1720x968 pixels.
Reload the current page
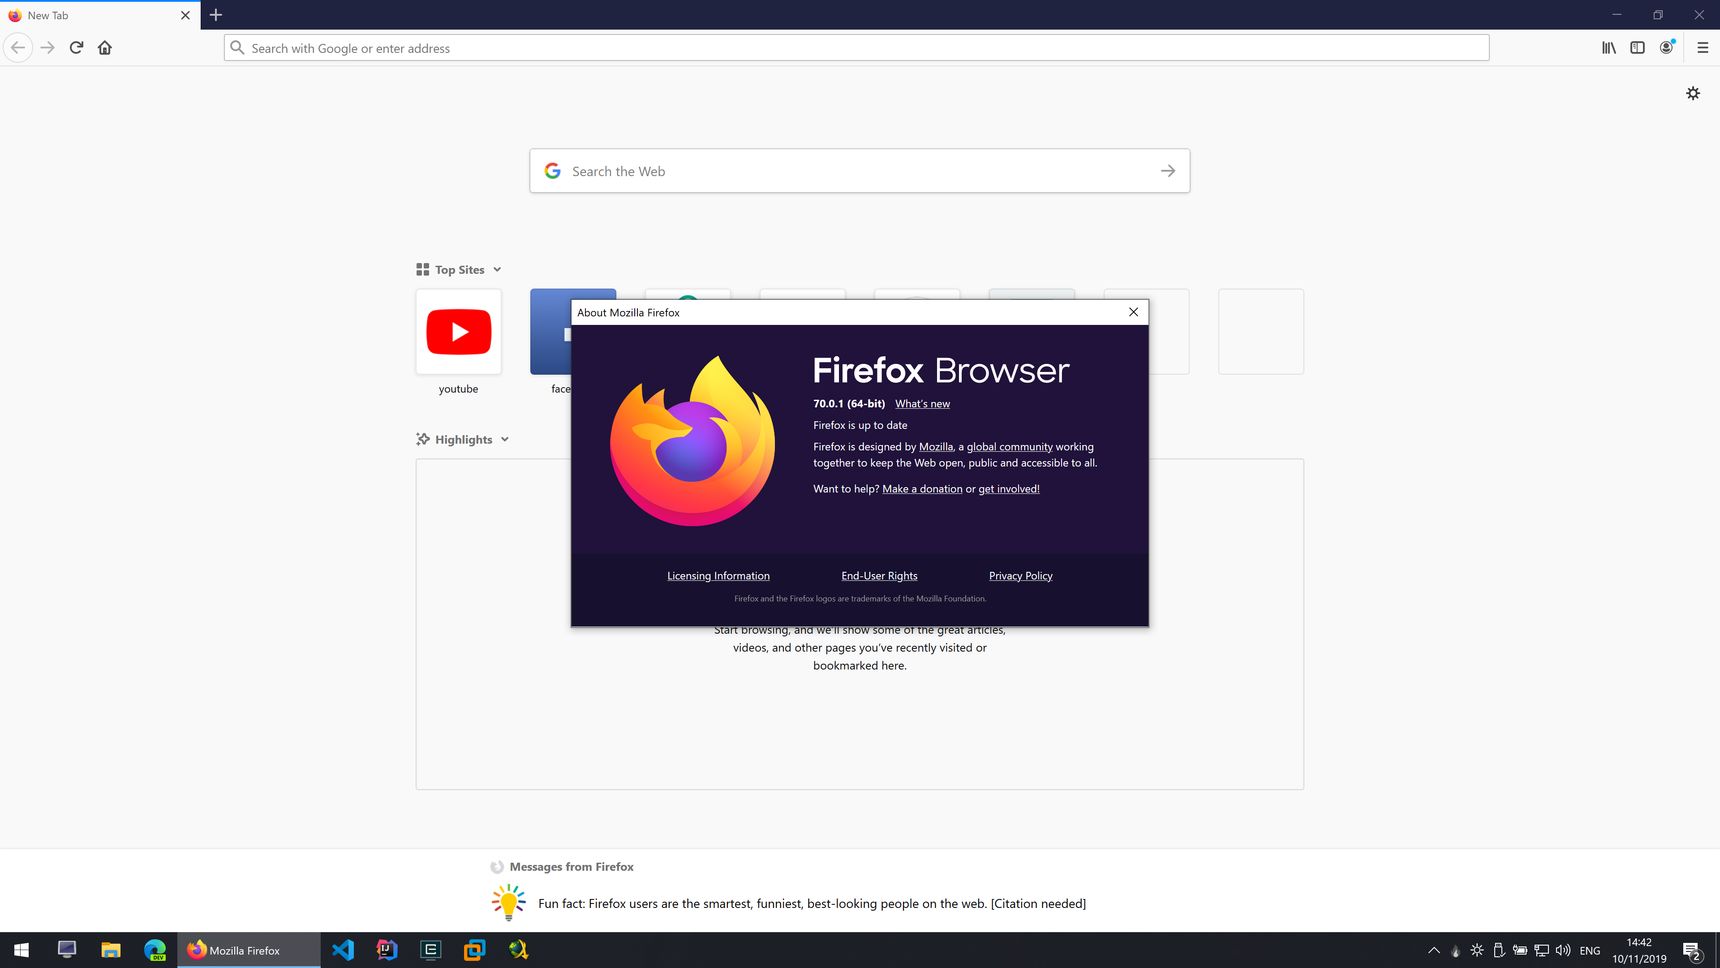click(x=76, y=48)
